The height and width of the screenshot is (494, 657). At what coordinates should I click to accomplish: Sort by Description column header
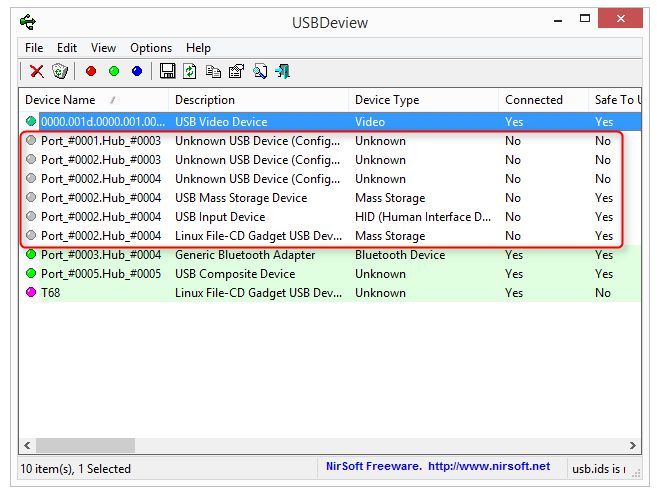click(259, 100)
